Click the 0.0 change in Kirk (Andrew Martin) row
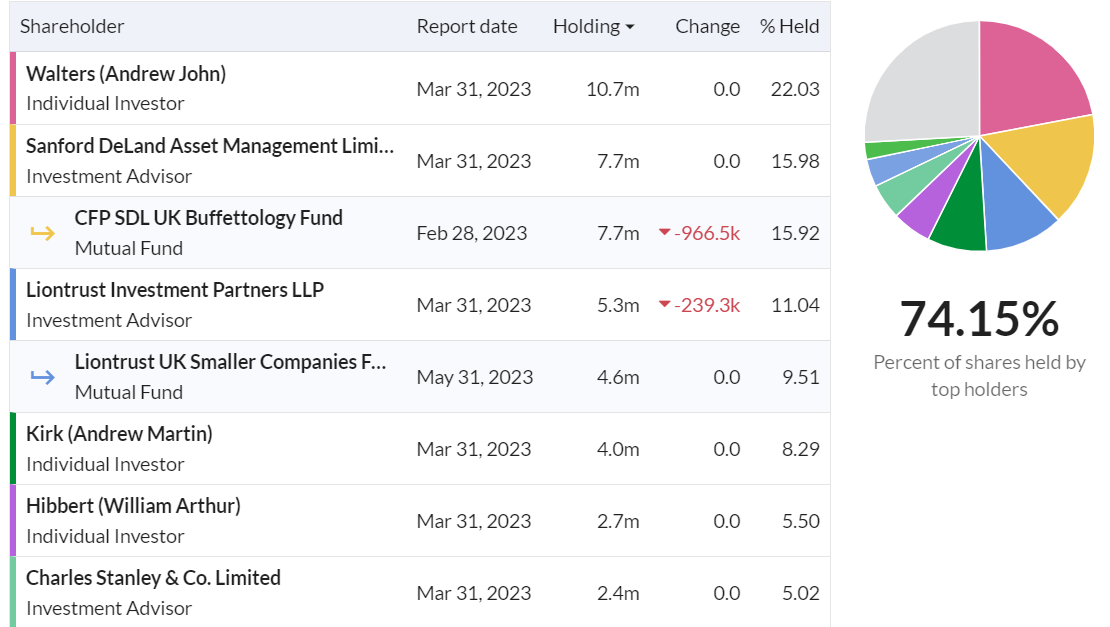1110x627 pixels. pos(726,449)
